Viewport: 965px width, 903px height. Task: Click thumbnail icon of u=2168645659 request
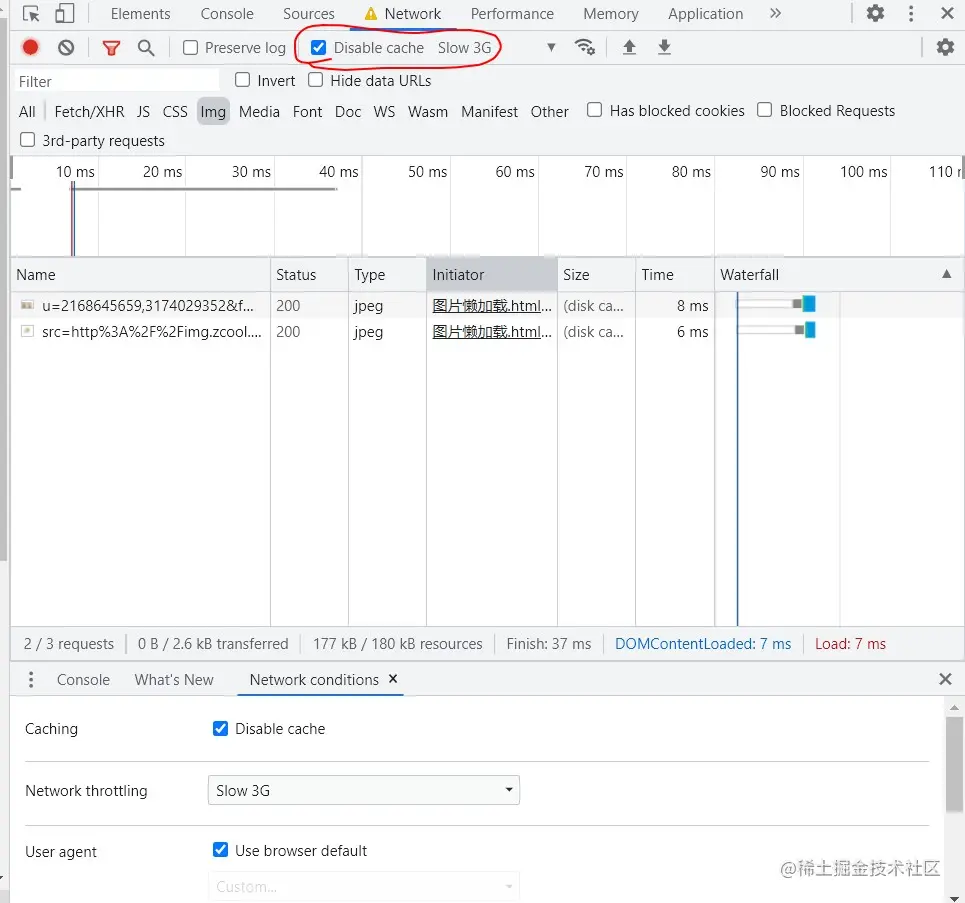(27, 305)
